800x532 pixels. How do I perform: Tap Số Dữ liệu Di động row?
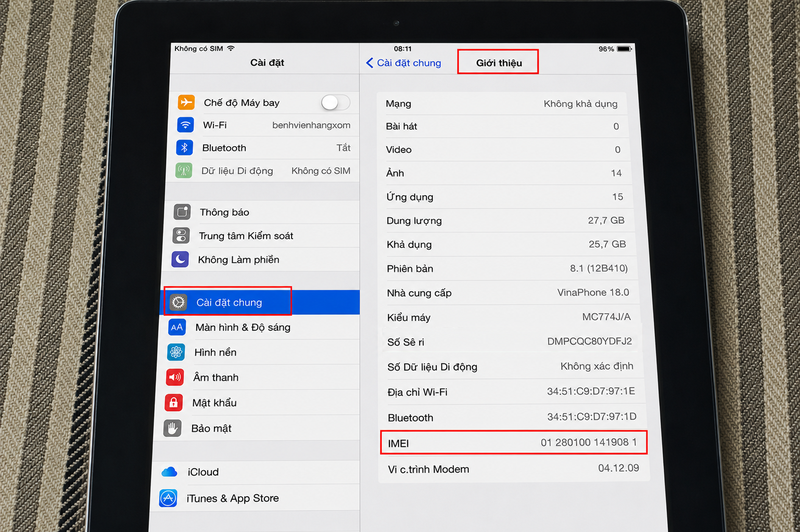(511, 367)
